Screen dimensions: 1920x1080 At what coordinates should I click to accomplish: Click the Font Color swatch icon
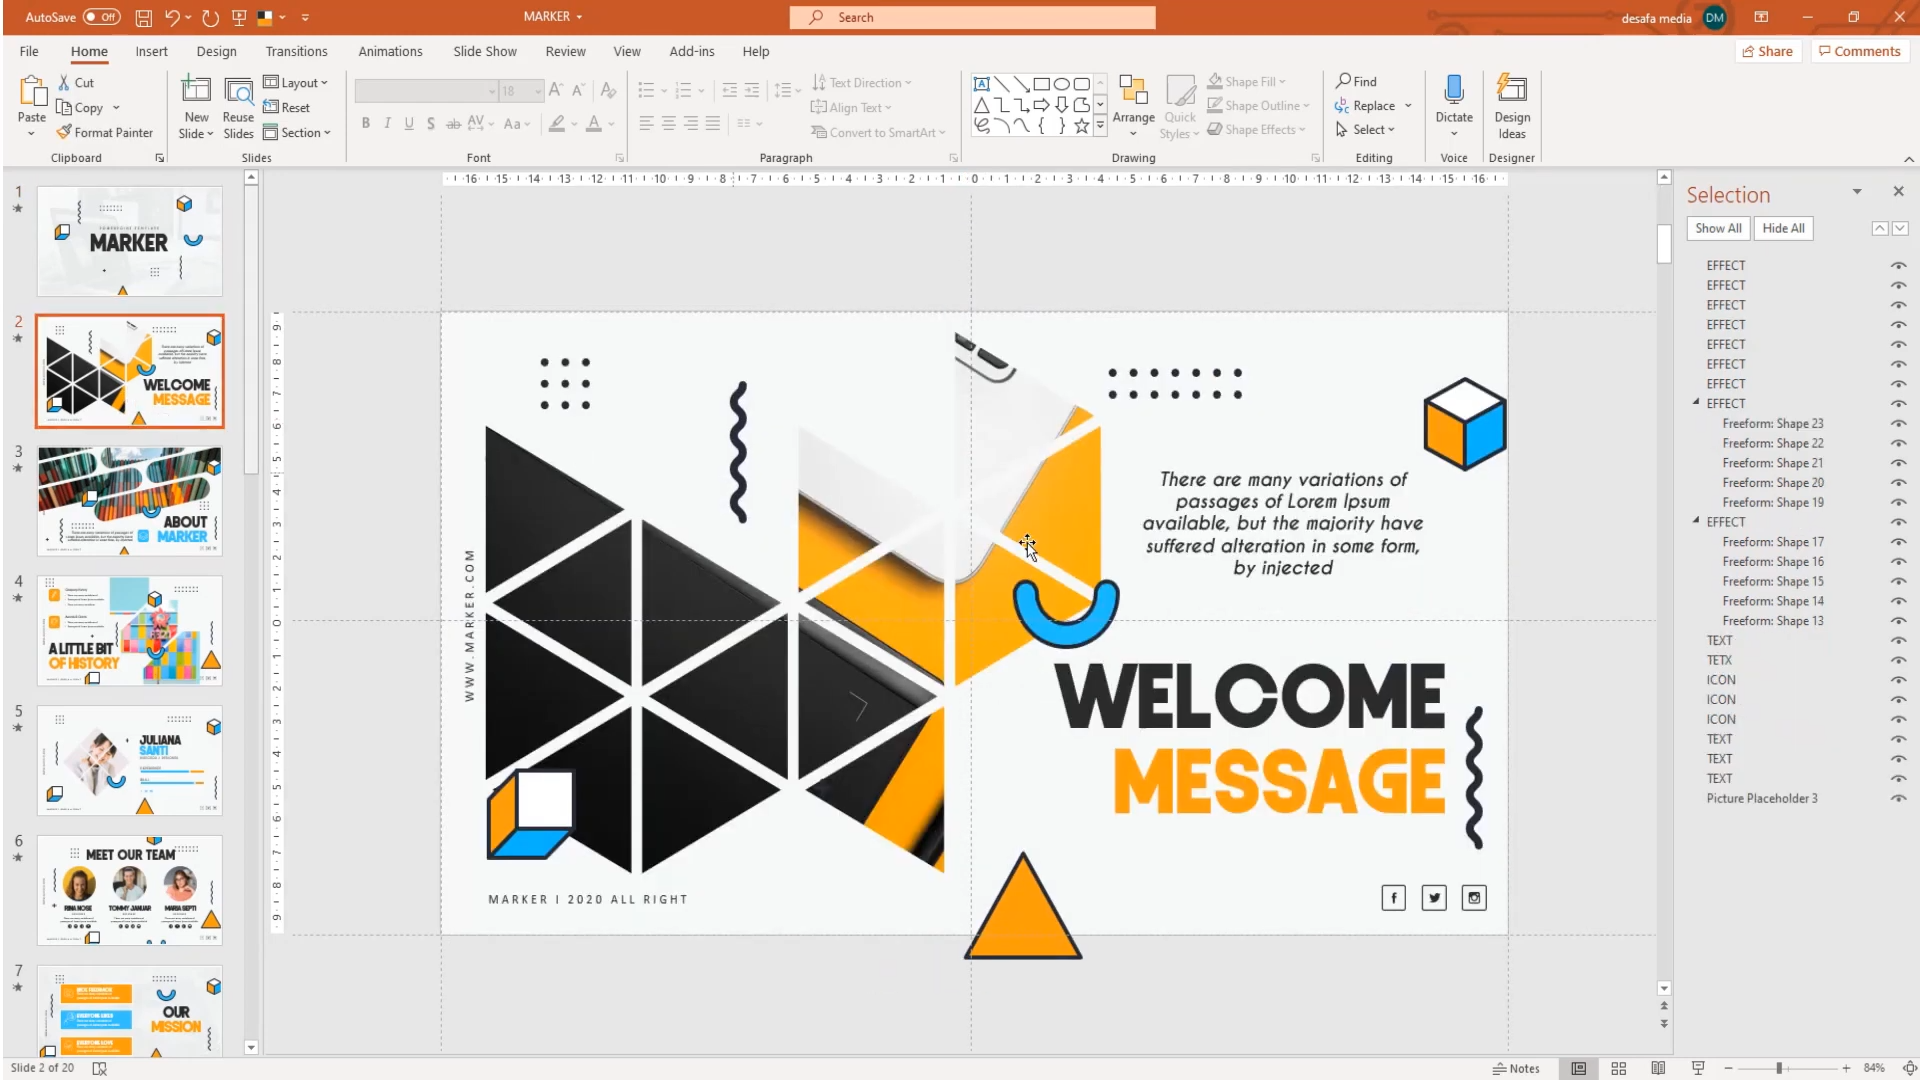point(594,123)
